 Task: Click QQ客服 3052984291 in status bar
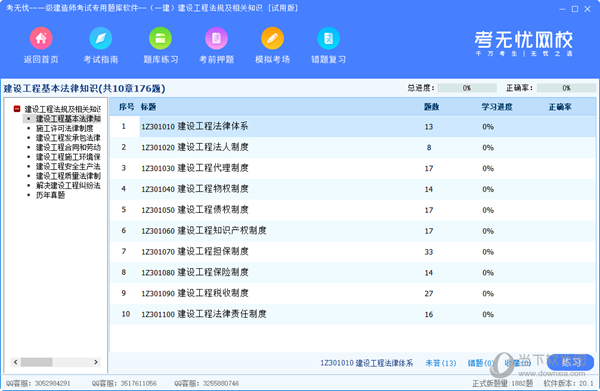(x=38, y=383)
